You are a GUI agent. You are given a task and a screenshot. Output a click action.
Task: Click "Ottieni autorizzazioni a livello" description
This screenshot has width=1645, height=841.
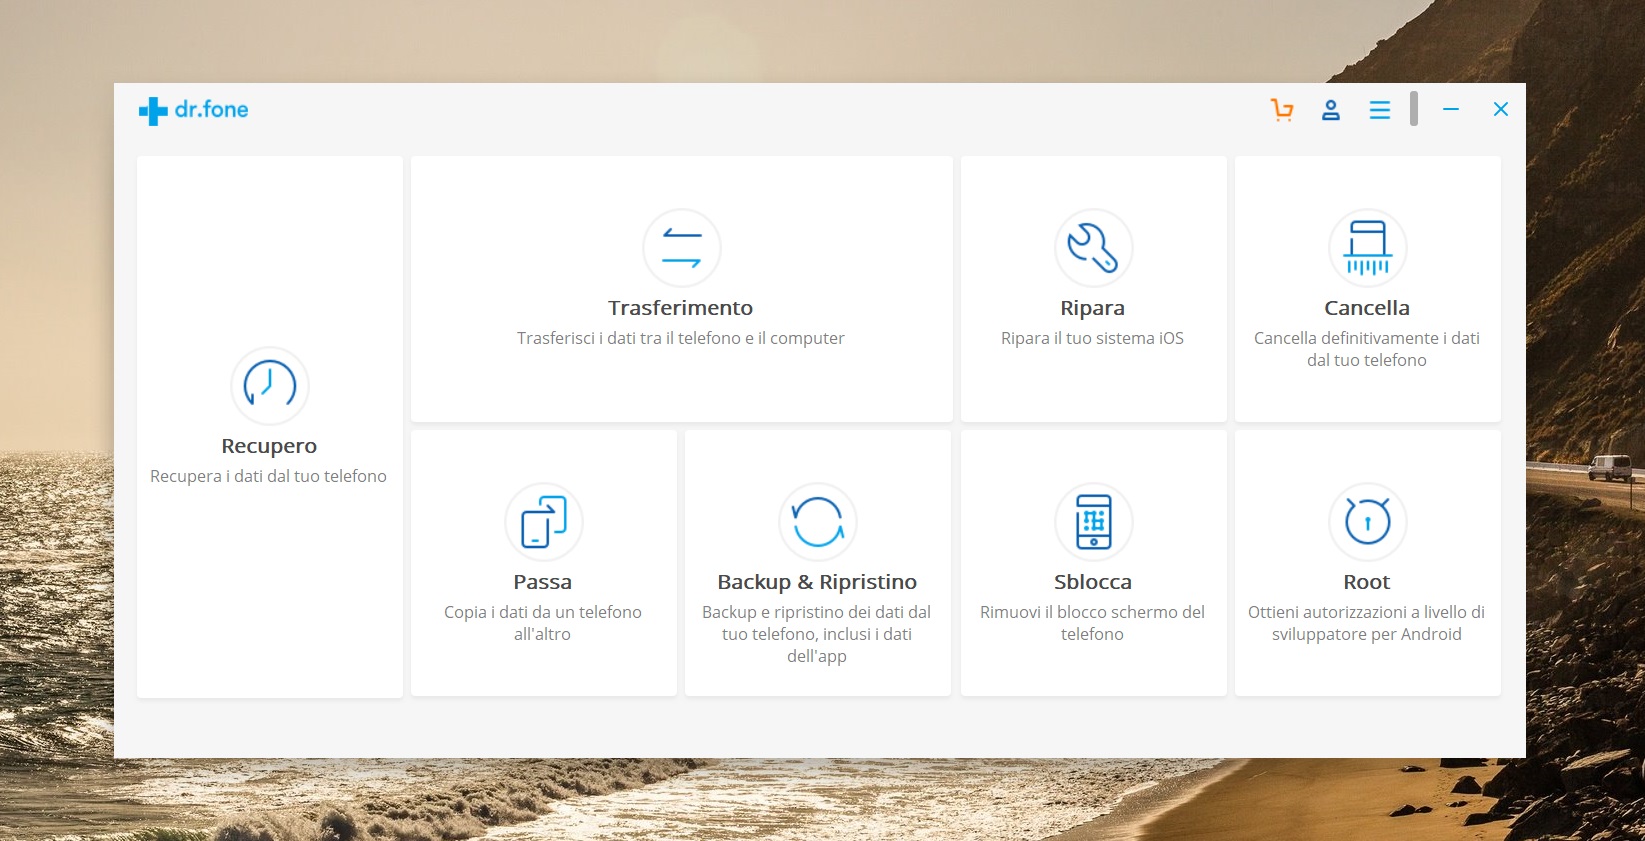click(1367, 623)
